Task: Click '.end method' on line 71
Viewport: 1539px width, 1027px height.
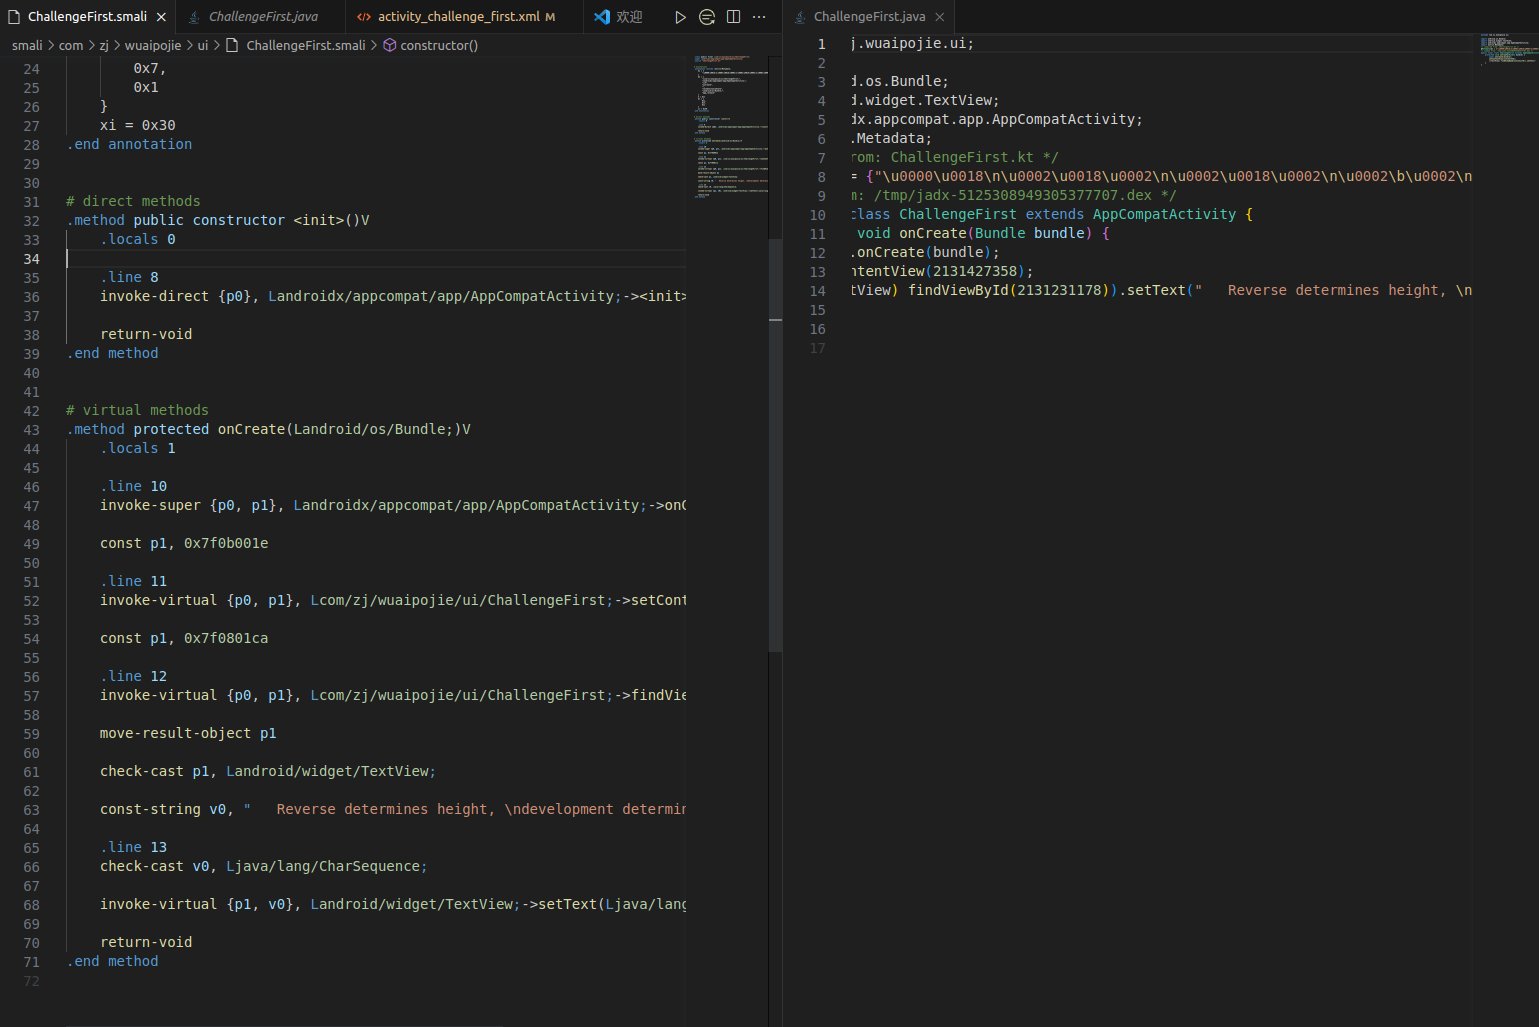Action: click(x=112, y=961)
